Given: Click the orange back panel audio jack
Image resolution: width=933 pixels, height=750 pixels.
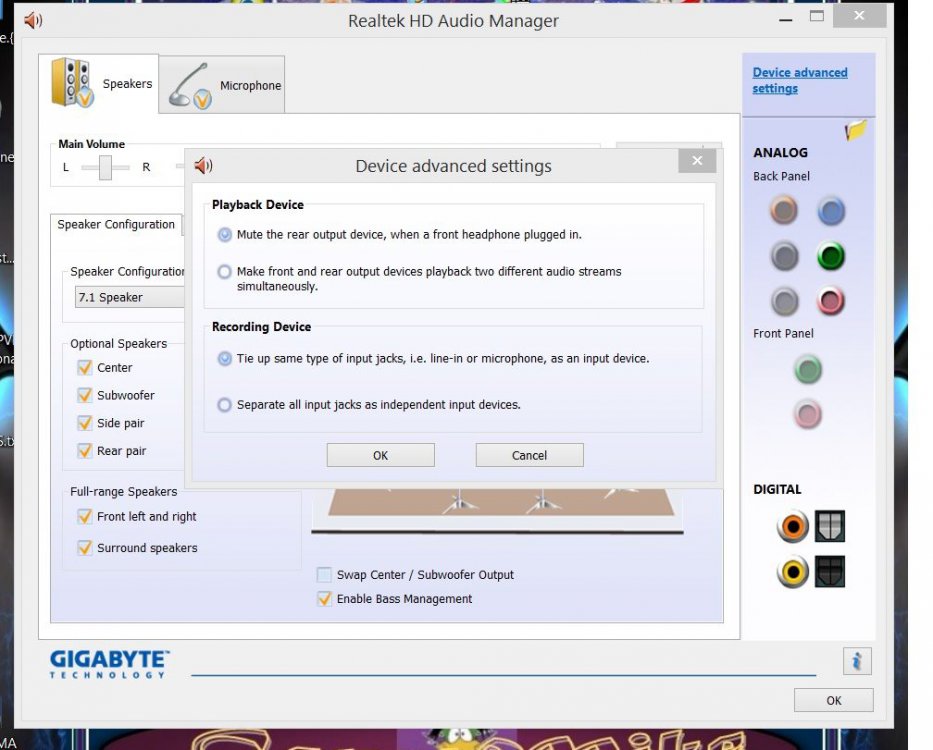Looking at the screenshot, I should click(x=784, y=210).
